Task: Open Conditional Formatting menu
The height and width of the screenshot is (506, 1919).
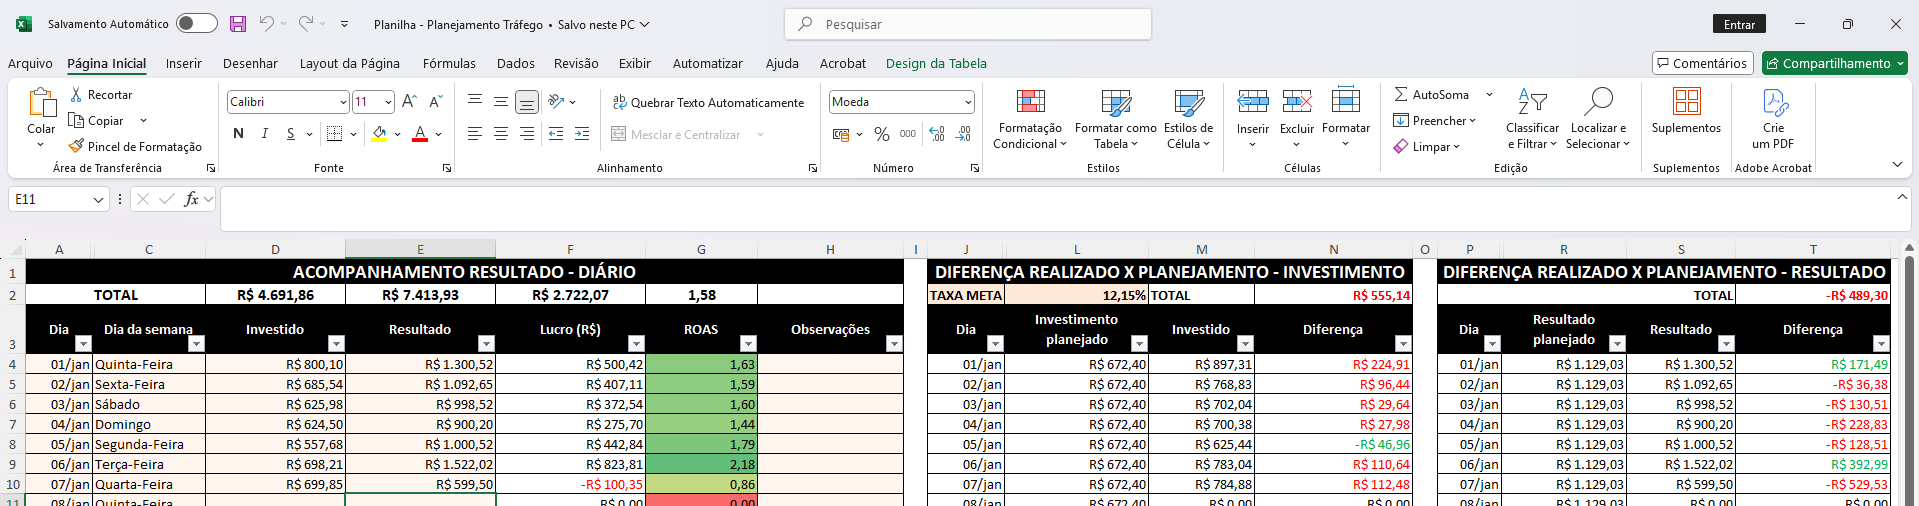Action: (1030, 119)
